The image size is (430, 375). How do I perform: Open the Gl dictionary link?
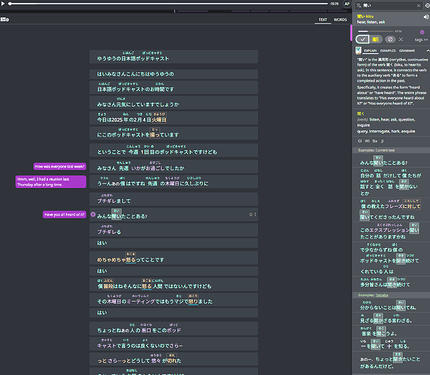click(x=359, y=141)
